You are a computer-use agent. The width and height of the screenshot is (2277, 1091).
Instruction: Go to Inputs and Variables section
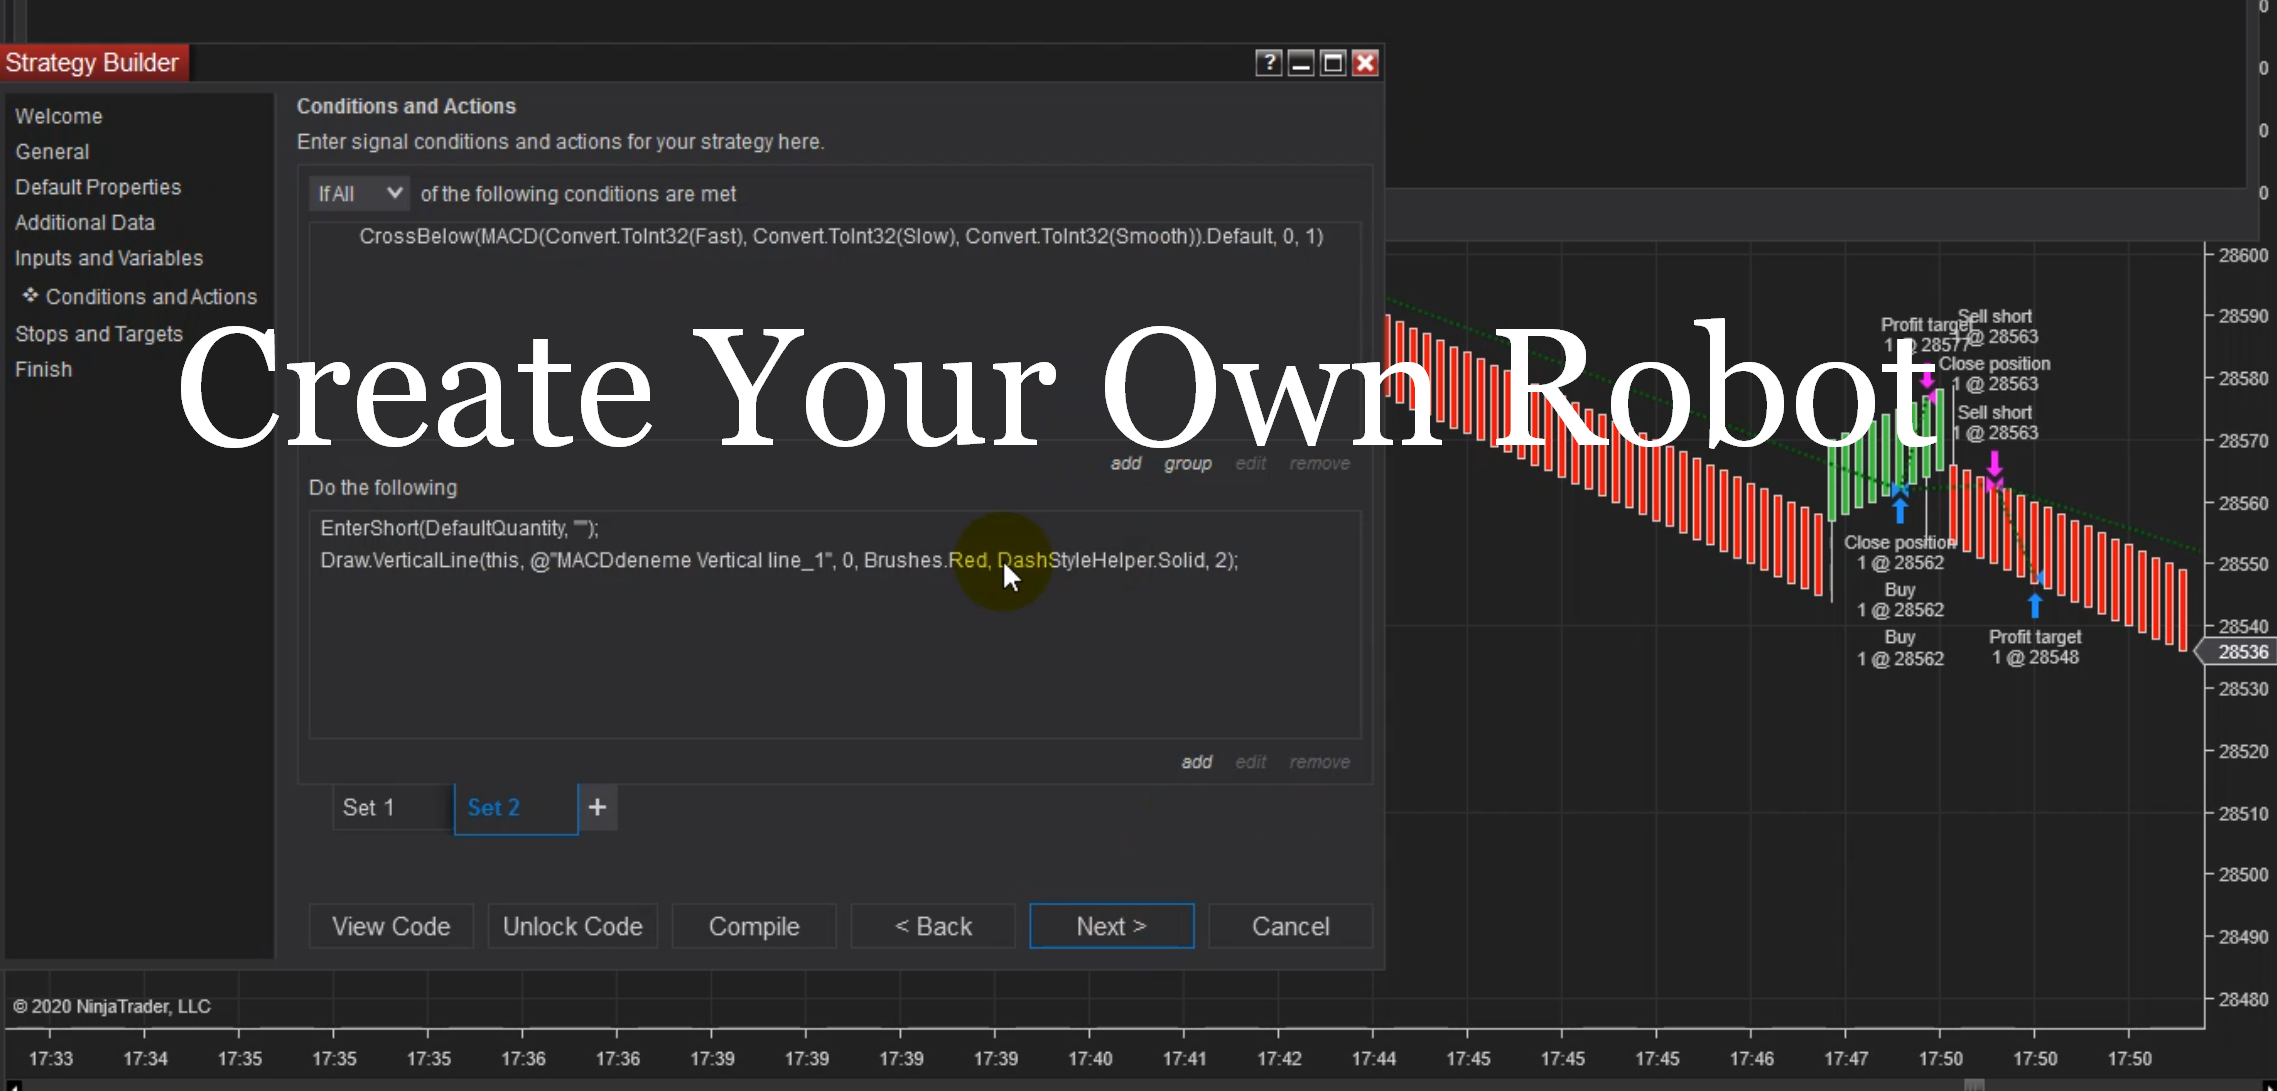coord(109,258)
